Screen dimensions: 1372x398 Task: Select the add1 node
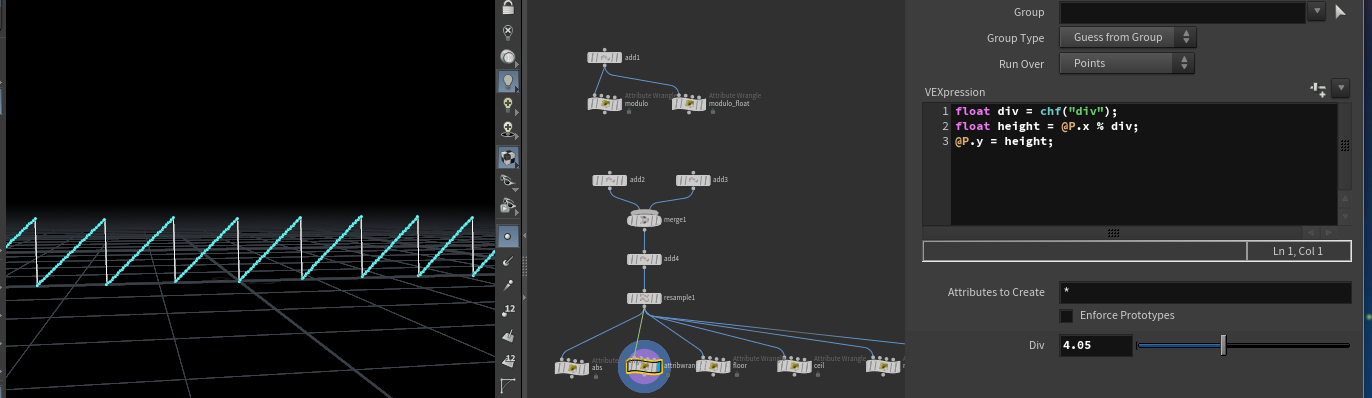click(x=604, y=57)
